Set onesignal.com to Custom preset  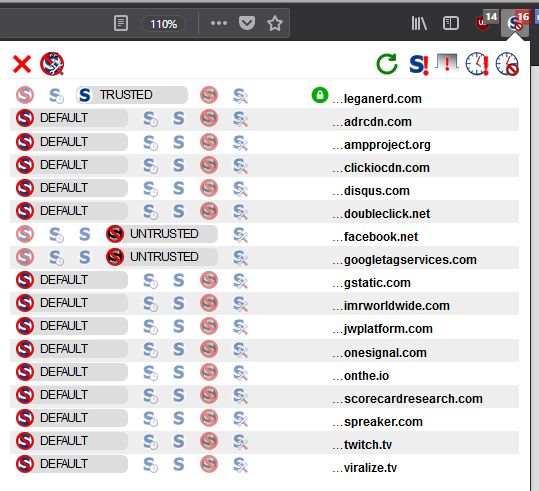click(x=240, y=350)
